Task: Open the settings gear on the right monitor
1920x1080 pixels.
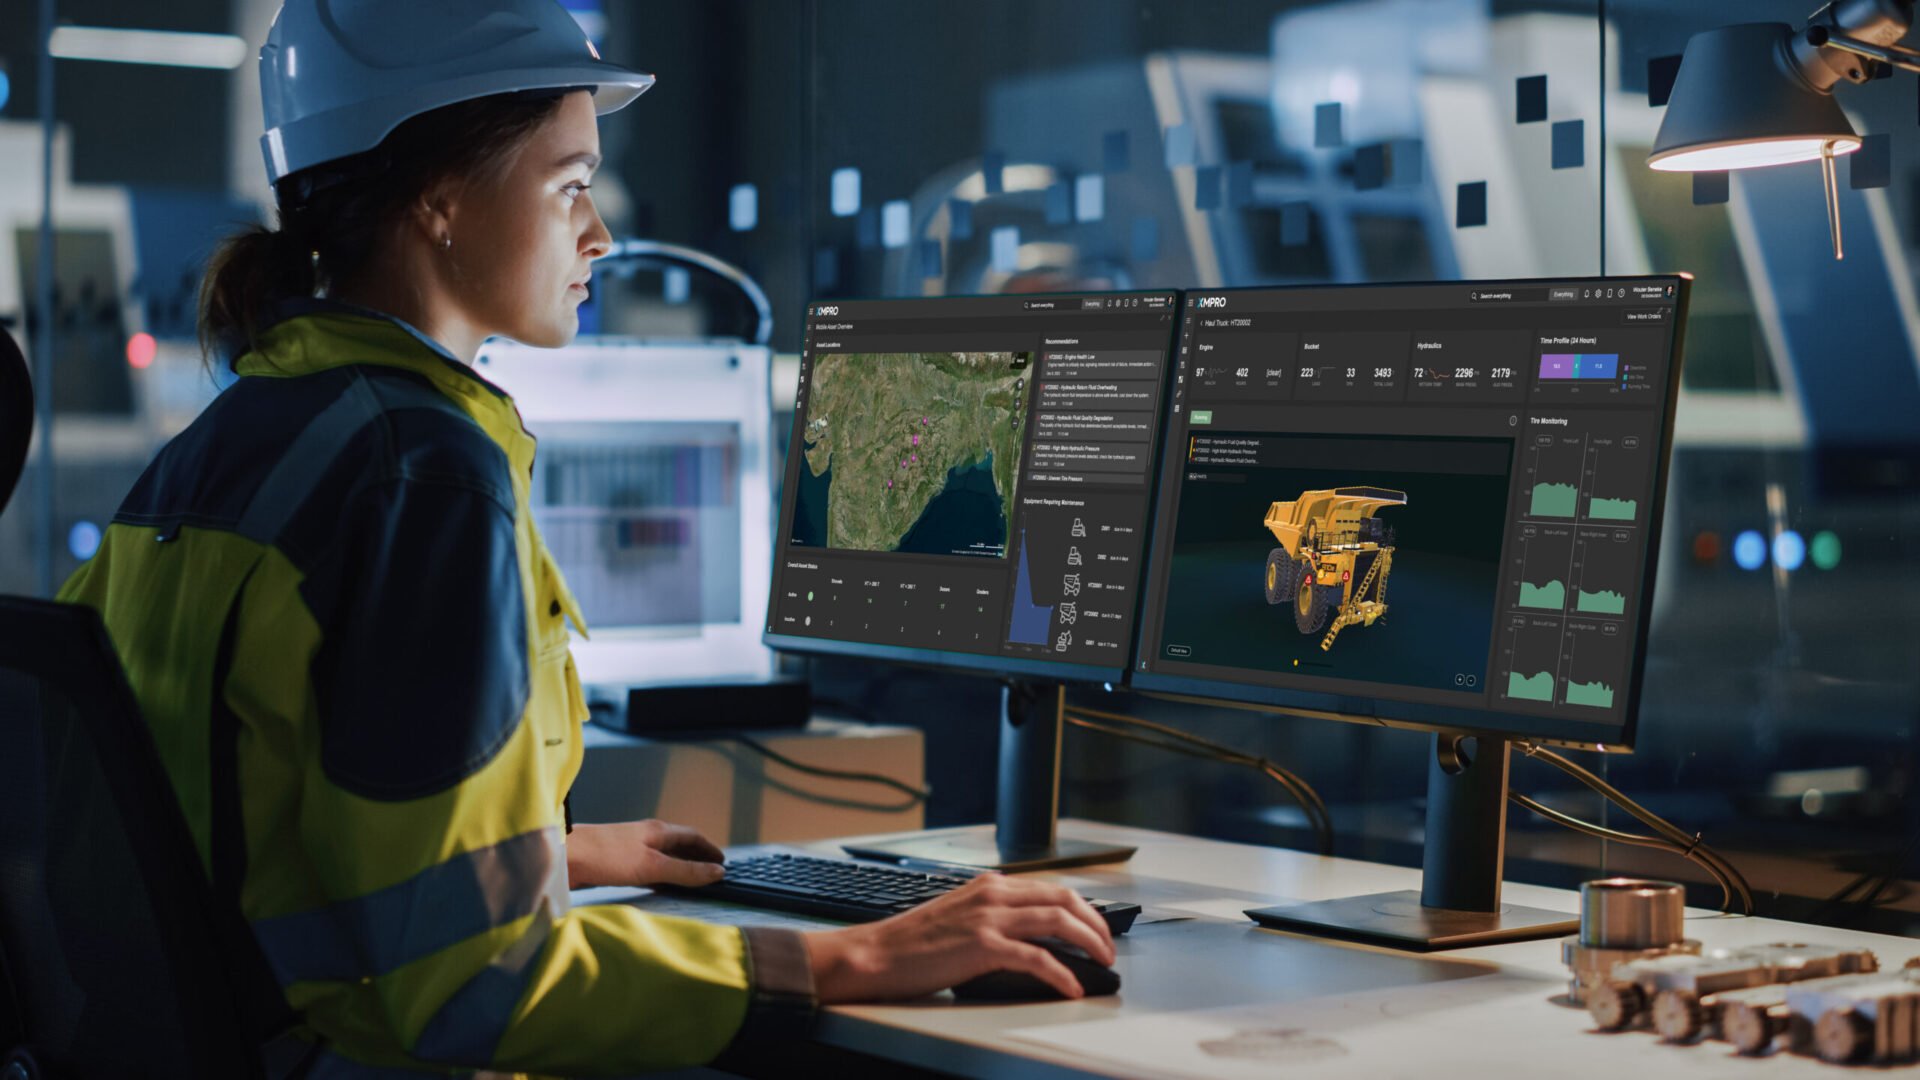Action: click(x=1598, y=294)
